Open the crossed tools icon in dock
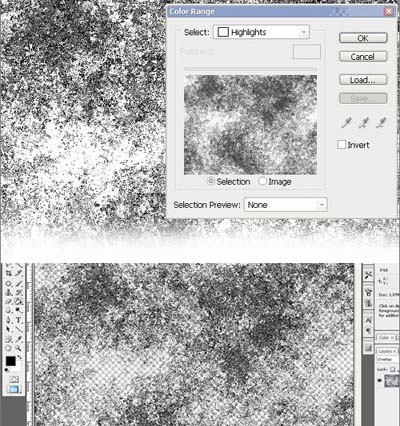Screen dimensions: 400x426 click(x=368, y=275)
